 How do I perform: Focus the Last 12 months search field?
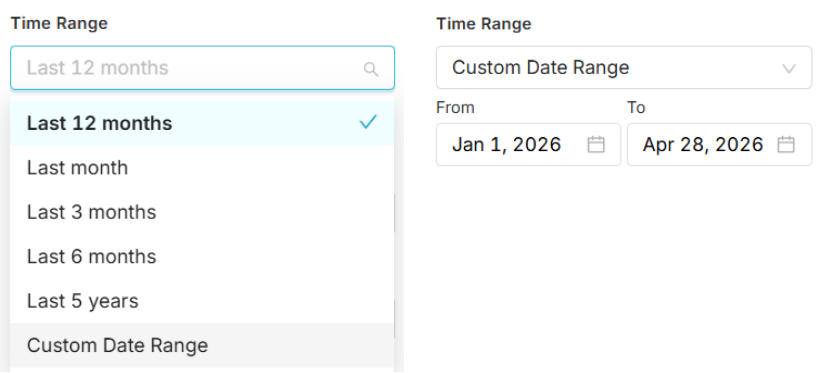click(202, 68)
